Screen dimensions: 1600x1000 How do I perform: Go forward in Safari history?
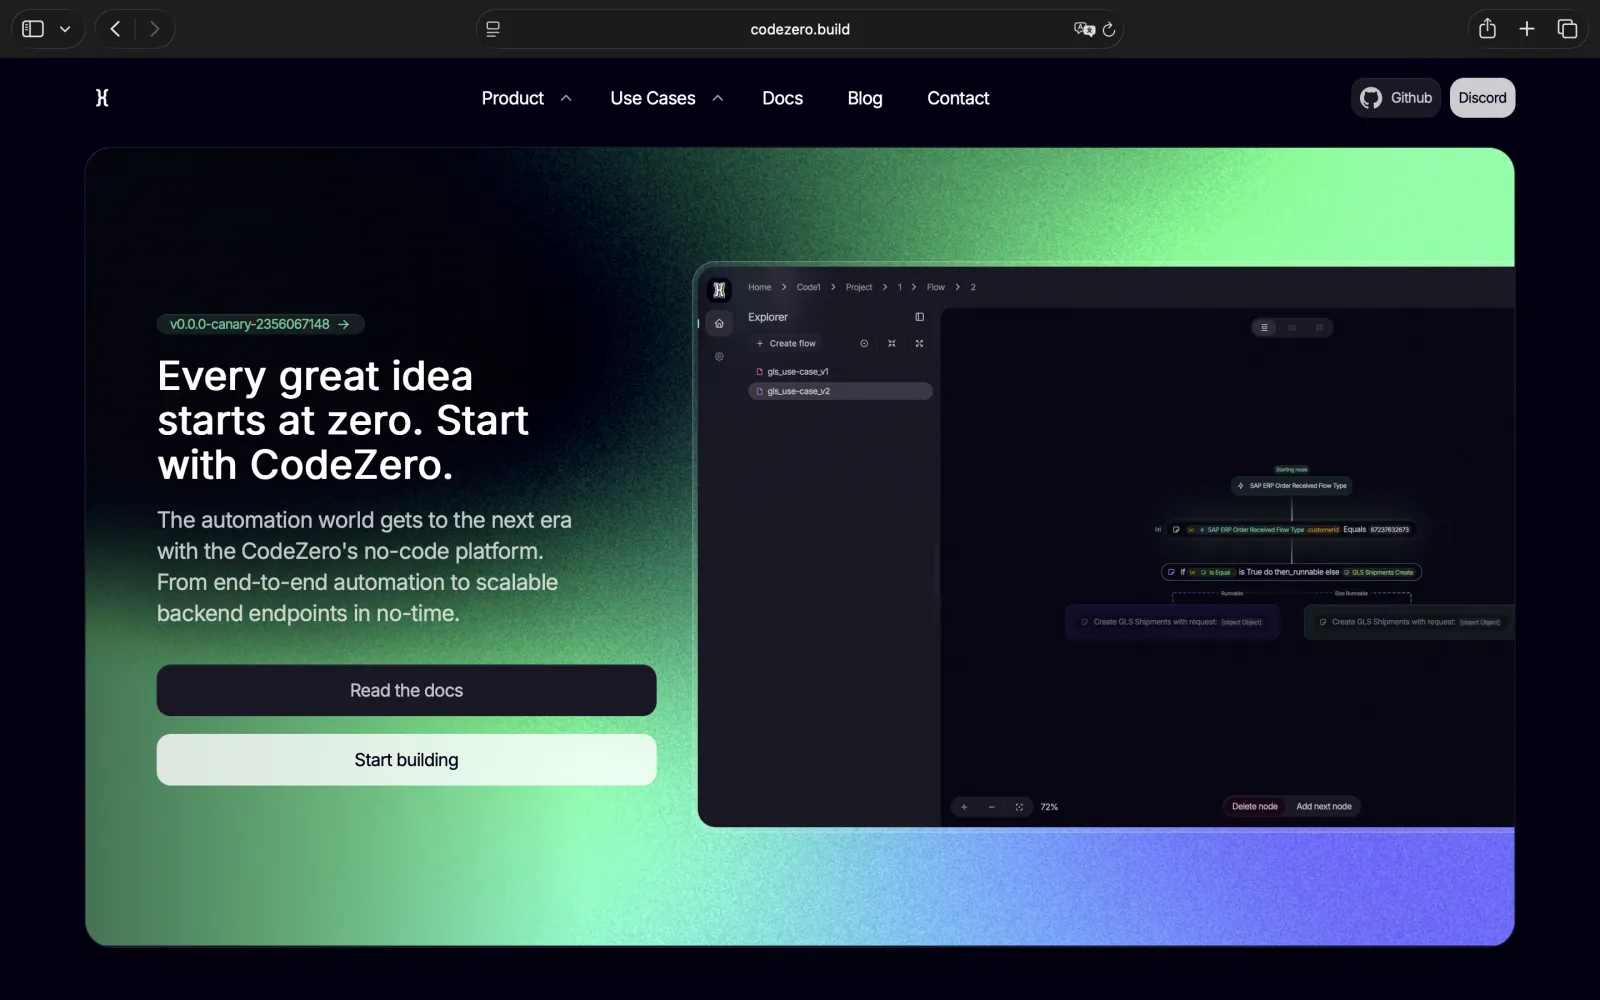coord(154,29)
